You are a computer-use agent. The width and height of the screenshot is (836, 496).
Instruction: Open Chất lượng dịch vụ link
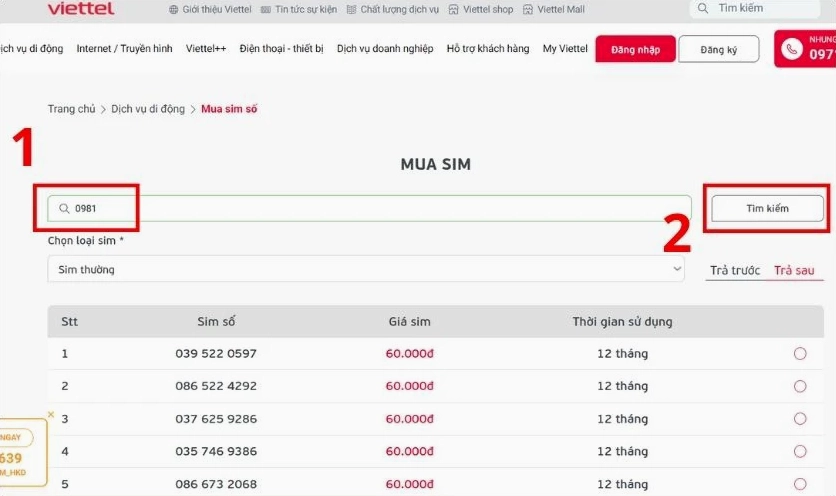tap(400, 10)
